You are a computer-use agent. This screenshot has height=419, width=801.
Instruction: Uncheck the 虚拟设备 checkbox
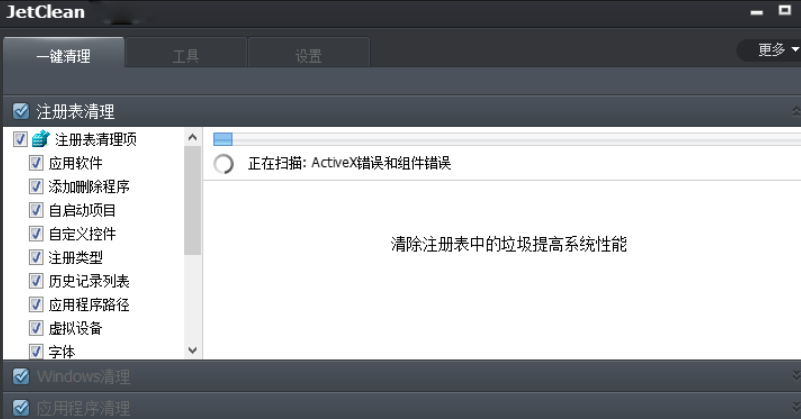click(36, 328)
